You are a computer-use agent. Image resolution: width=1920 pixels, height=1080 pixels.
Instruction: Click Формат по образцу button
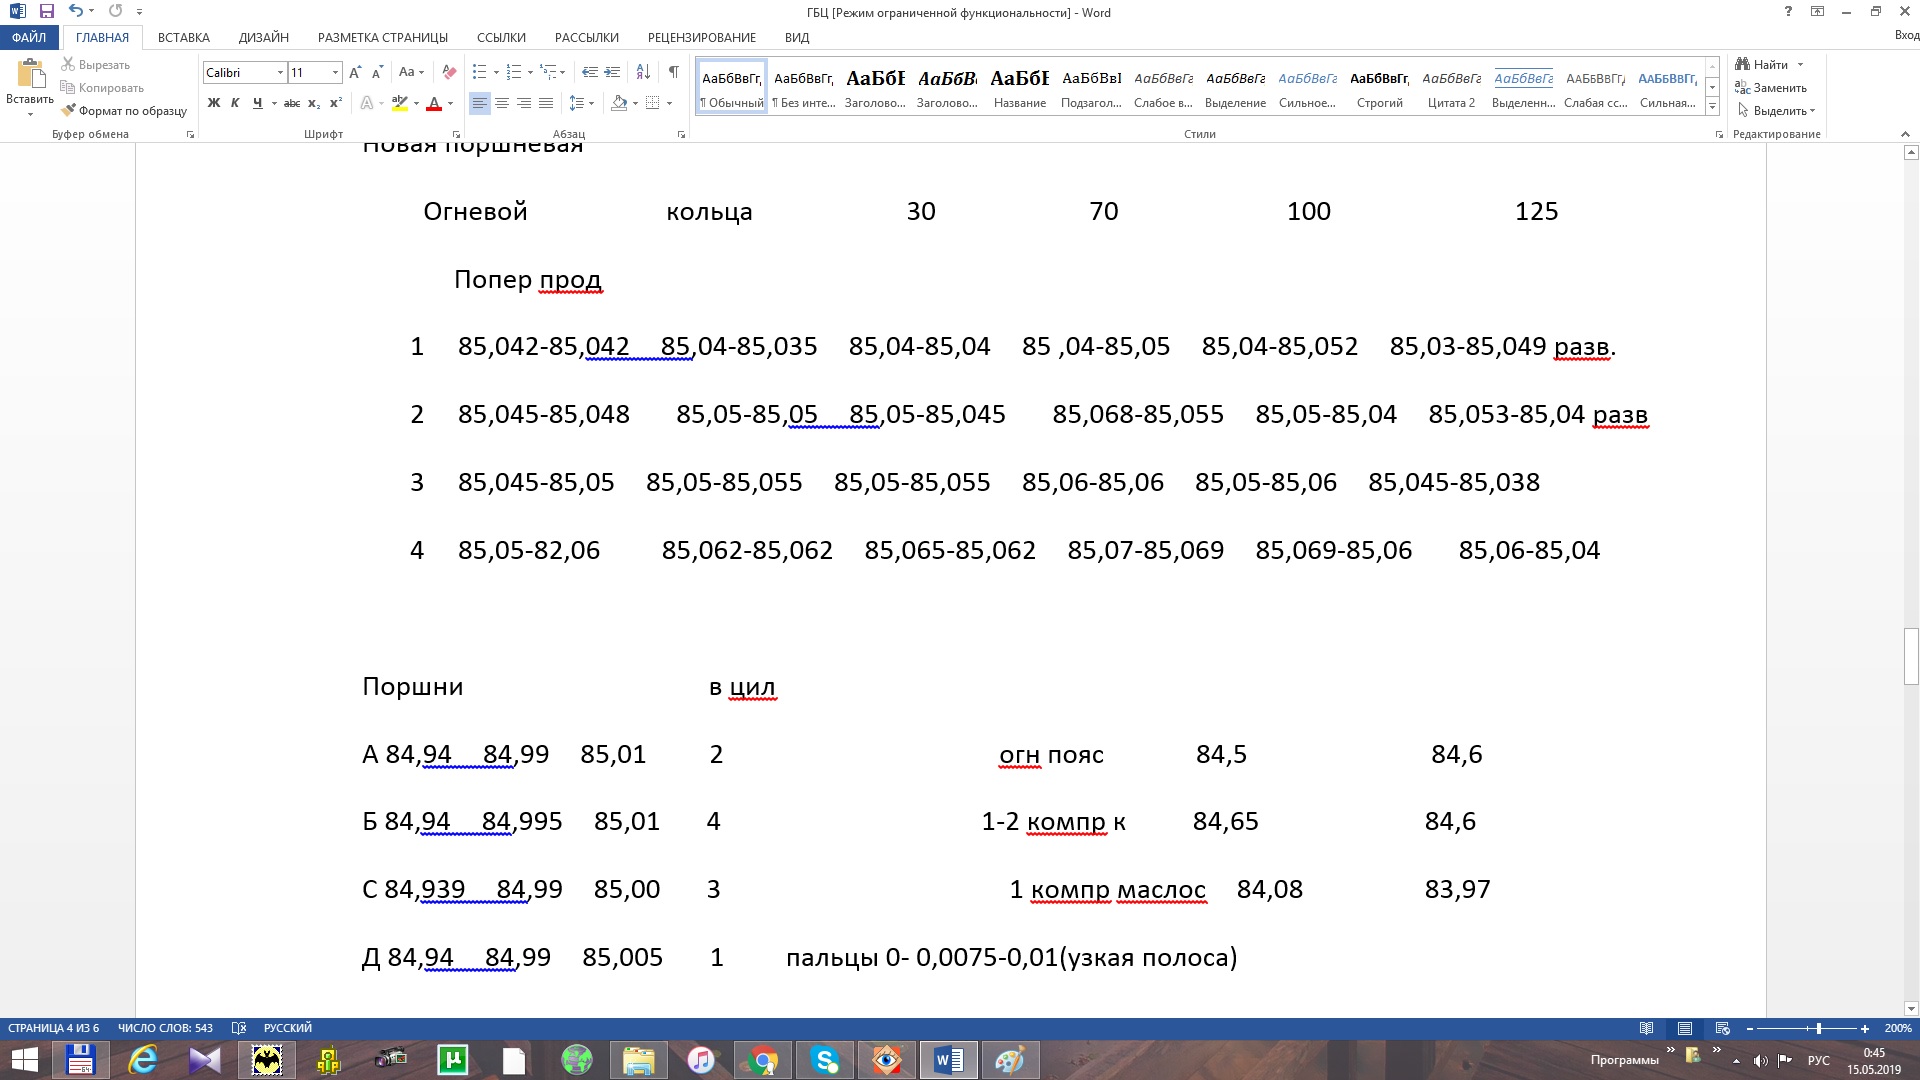point(124,111)
